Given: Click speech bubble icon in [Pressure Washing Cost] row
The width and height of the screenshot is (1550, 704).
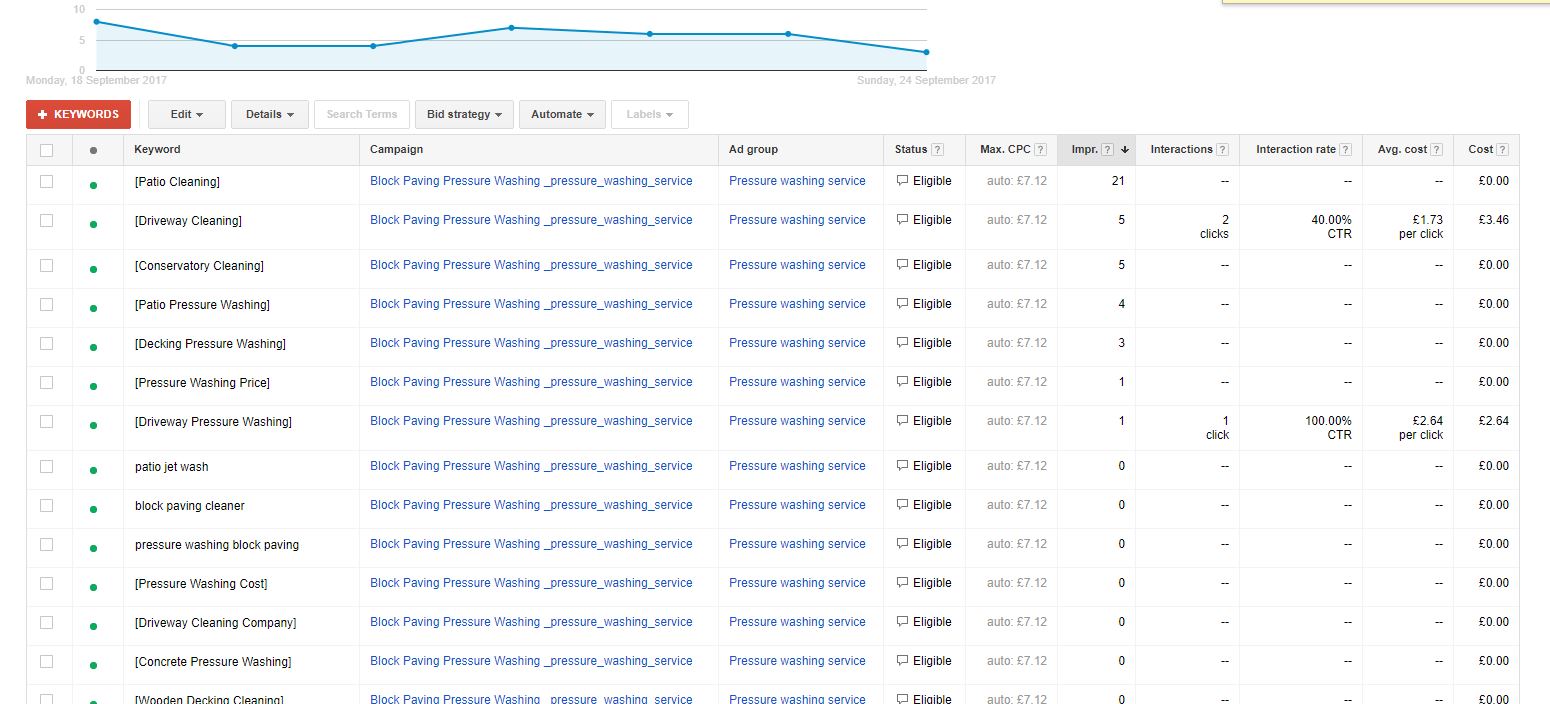Looking at the screenshot, I should click(902, 583).
